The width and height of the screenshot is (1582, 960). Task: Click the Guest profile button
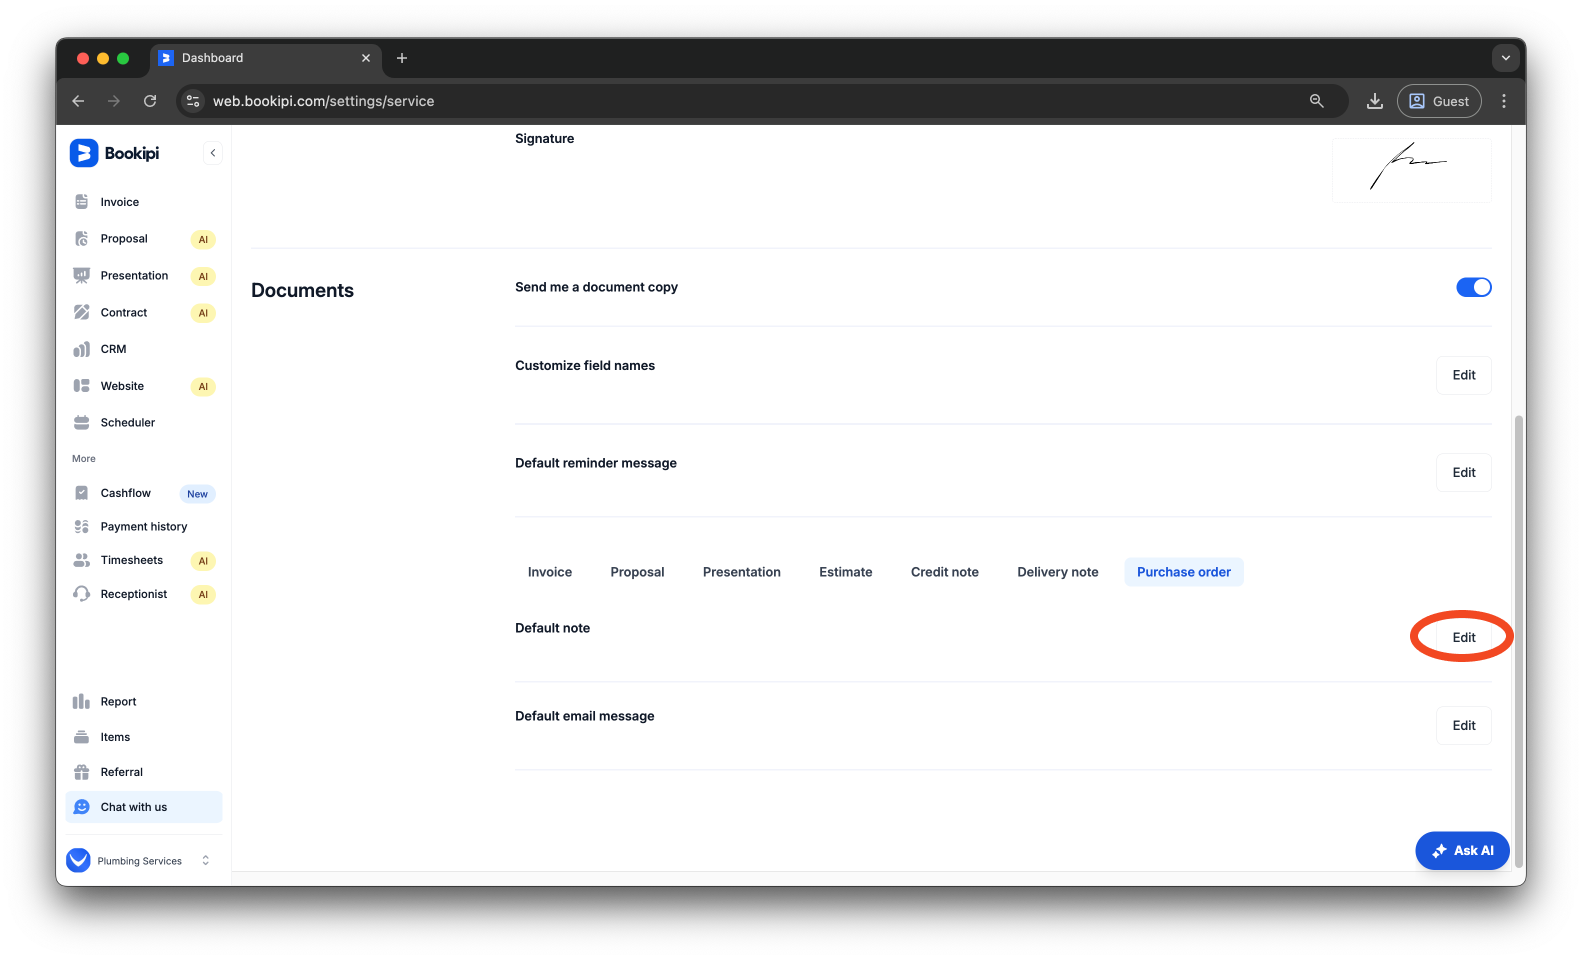tap(1439, 101)
